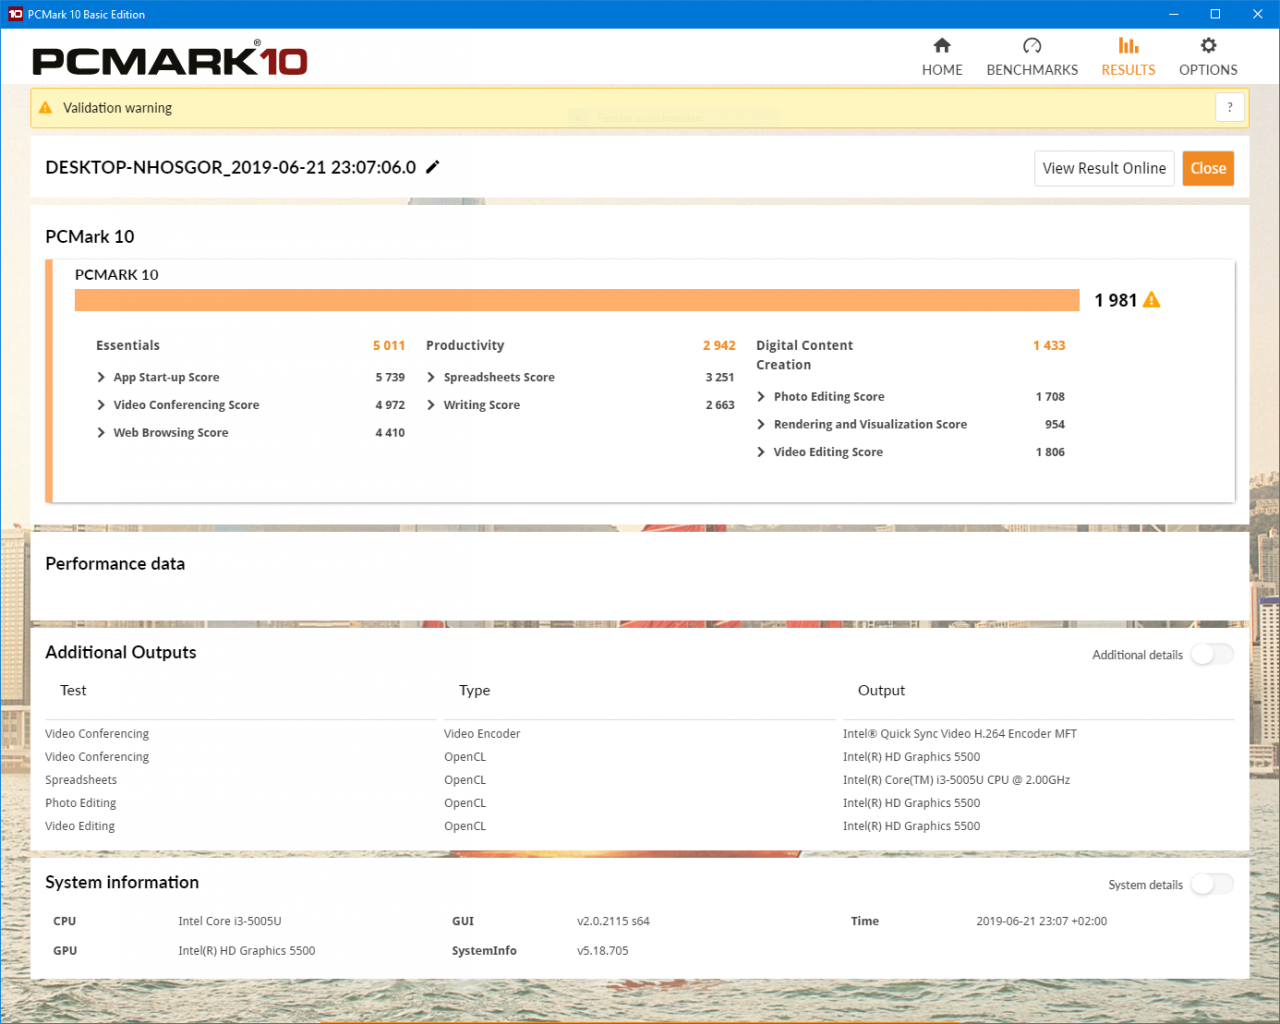The image size is (1280, 1024).
Task: Click Digital Content Creation score 1 433
Action: pos(1049,345)
